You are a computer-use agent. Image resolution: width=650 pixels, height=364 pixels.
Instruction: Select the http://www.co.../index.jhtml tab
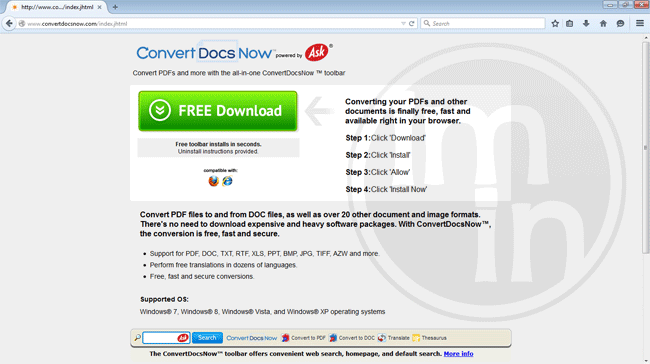coord(57,7)
